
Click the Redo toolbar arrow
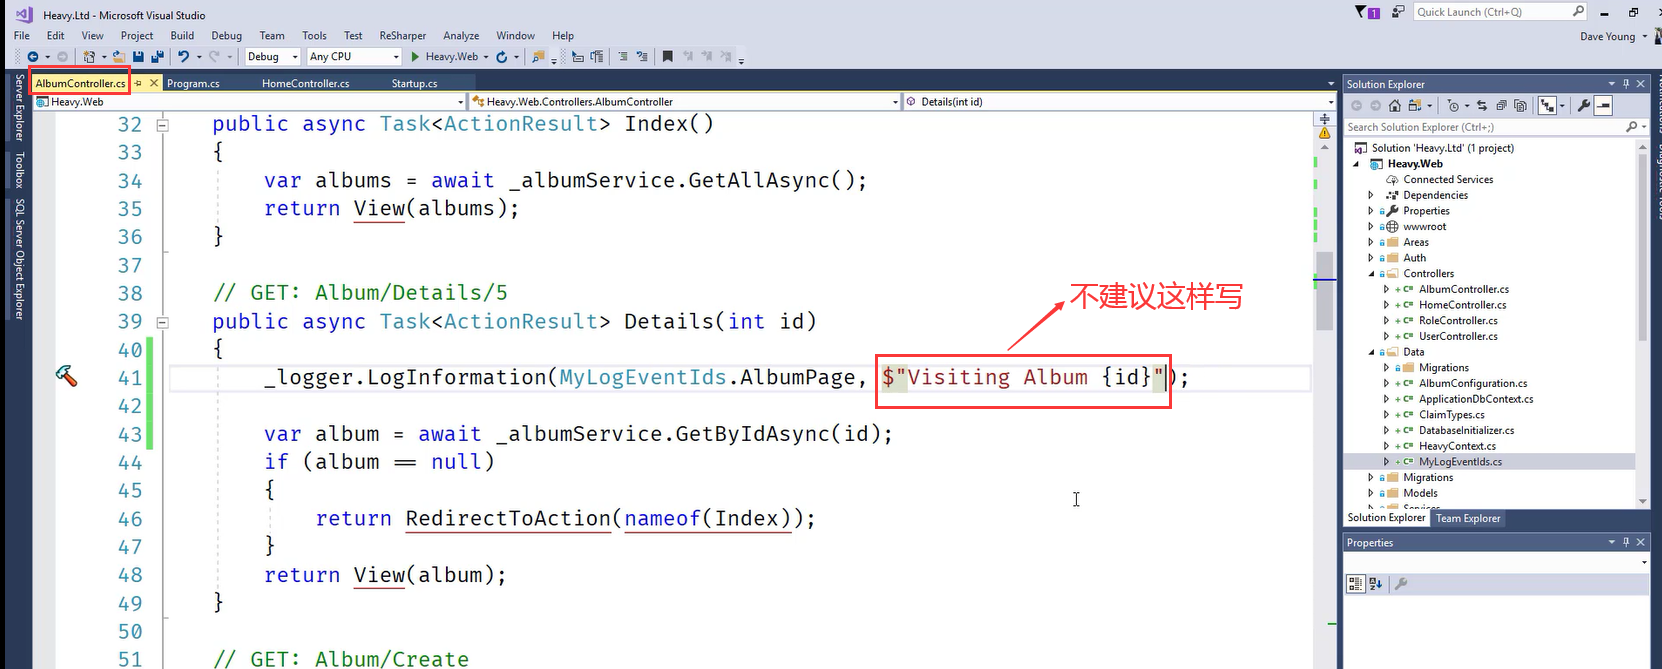pos(214,57)
